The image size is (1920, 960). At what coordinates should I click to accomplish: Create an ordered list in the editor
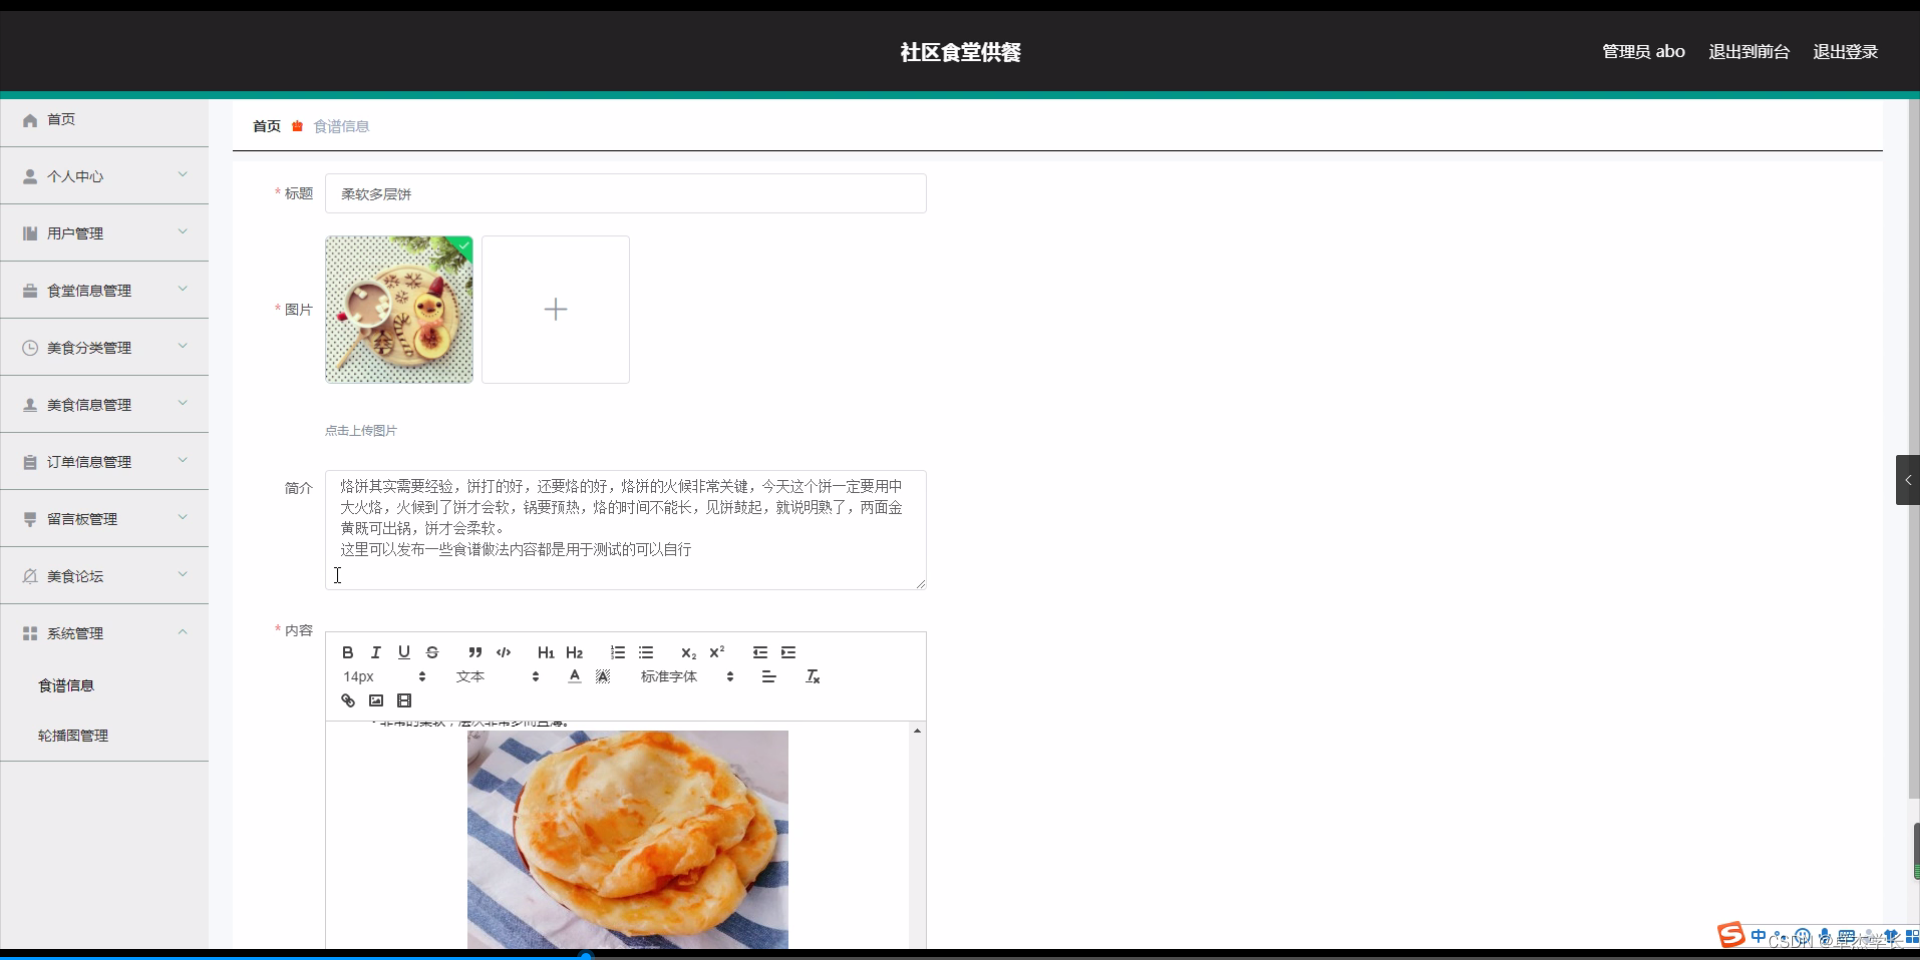[x=617, y=652]
